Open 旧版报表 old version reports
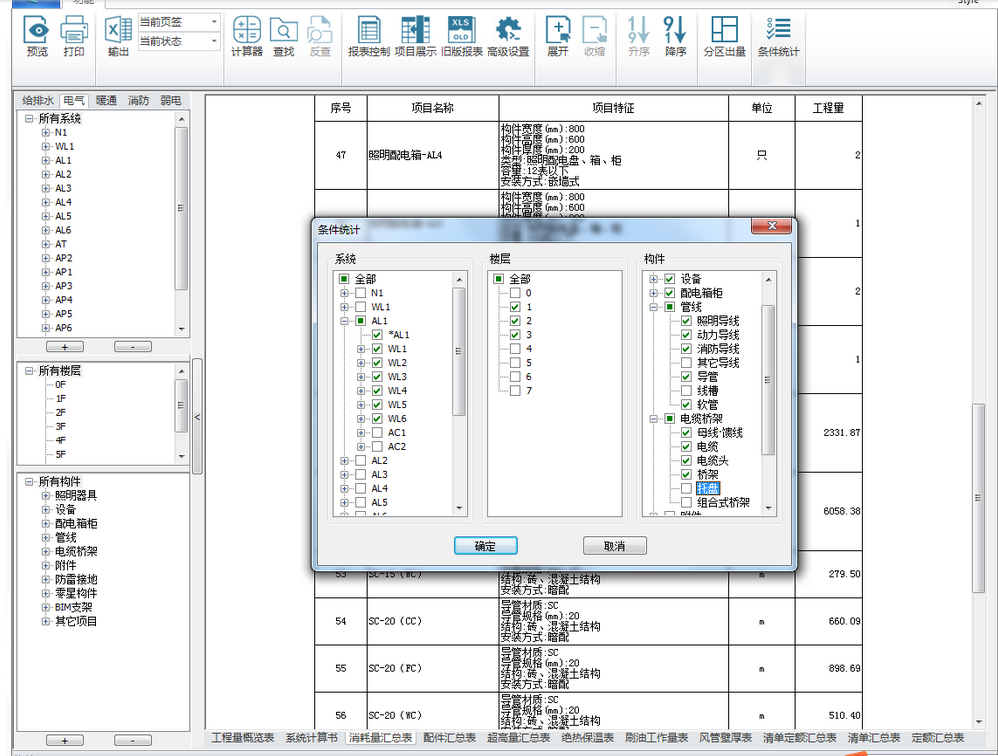998x756 pixels. [461, 36]
